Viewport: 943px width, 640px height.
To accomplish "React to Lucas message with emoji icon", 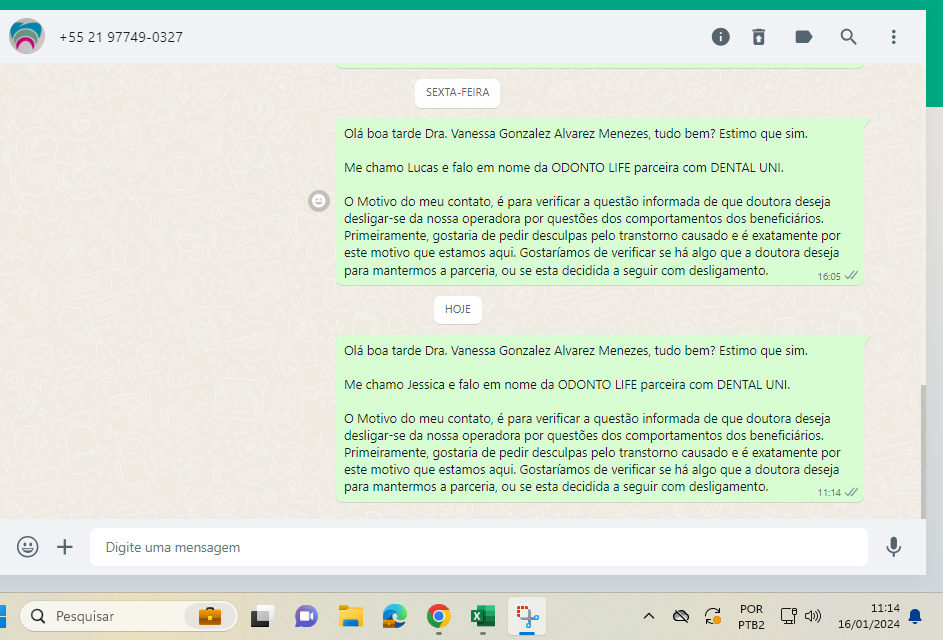I will click(319, 201).
